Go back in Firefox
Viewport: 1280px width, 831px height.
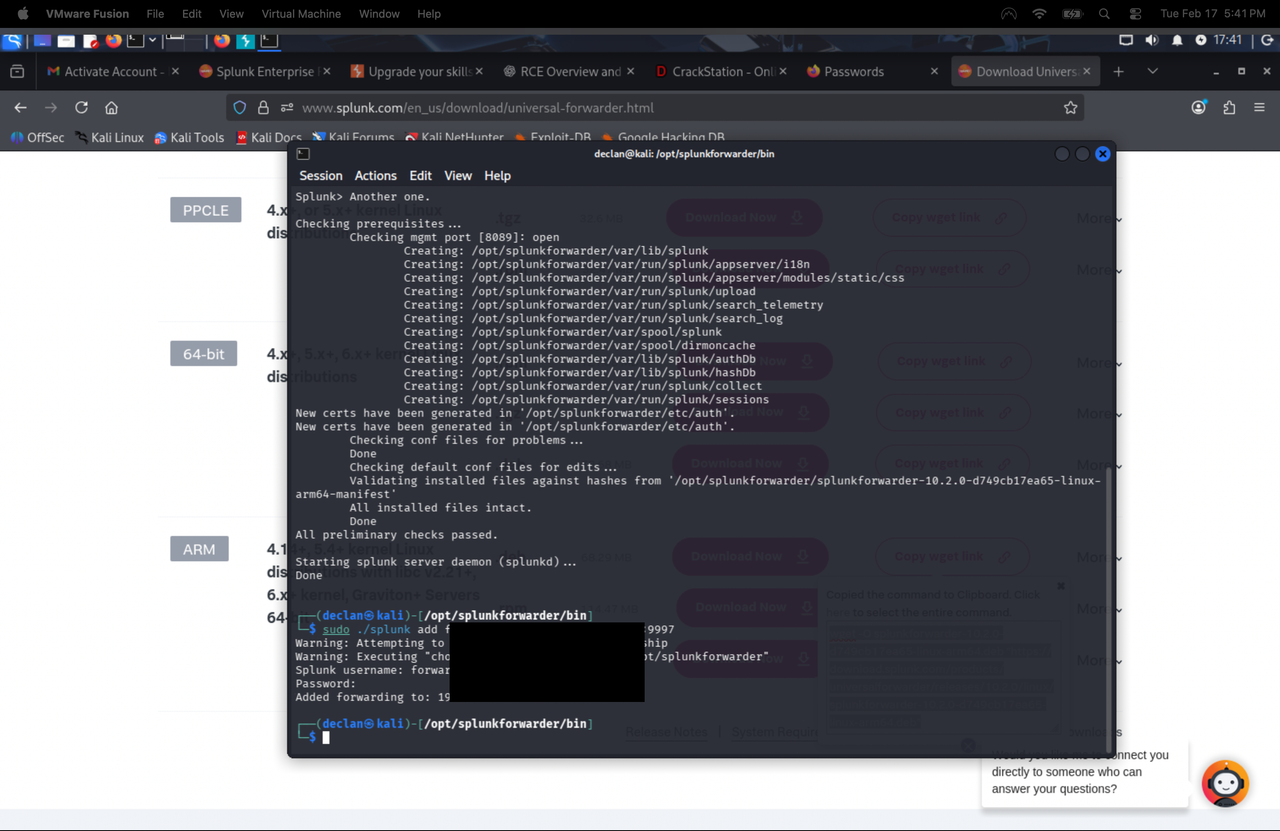pyautogui.click(x=20, y=107)
